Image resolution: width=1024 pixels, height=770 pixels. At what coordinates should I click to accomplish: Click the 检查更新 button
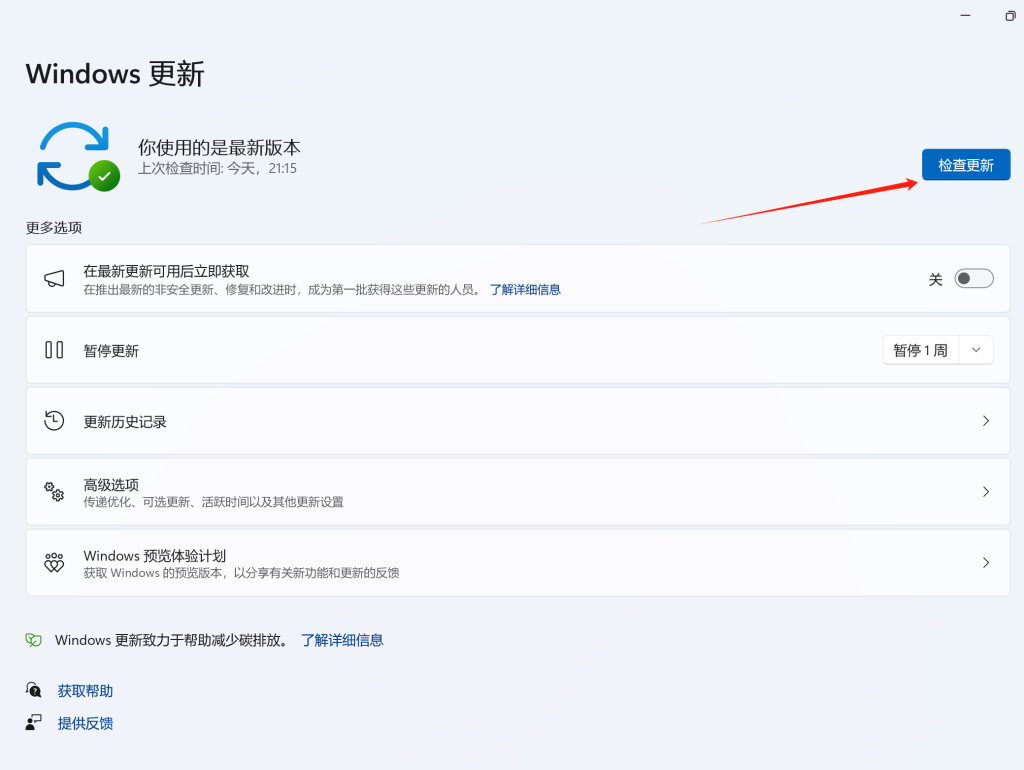pyautogui.click(x=965, y=164)
